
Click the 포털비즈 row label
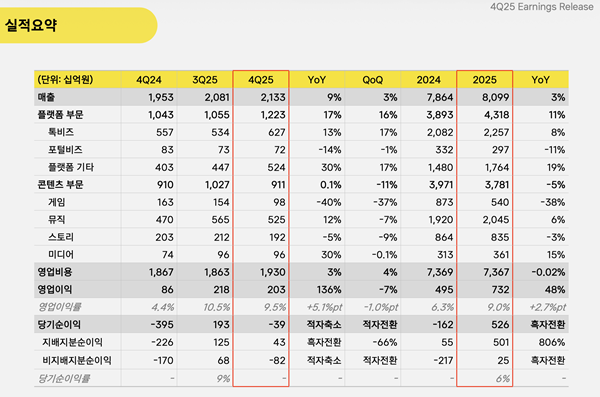tap(65, 150)
